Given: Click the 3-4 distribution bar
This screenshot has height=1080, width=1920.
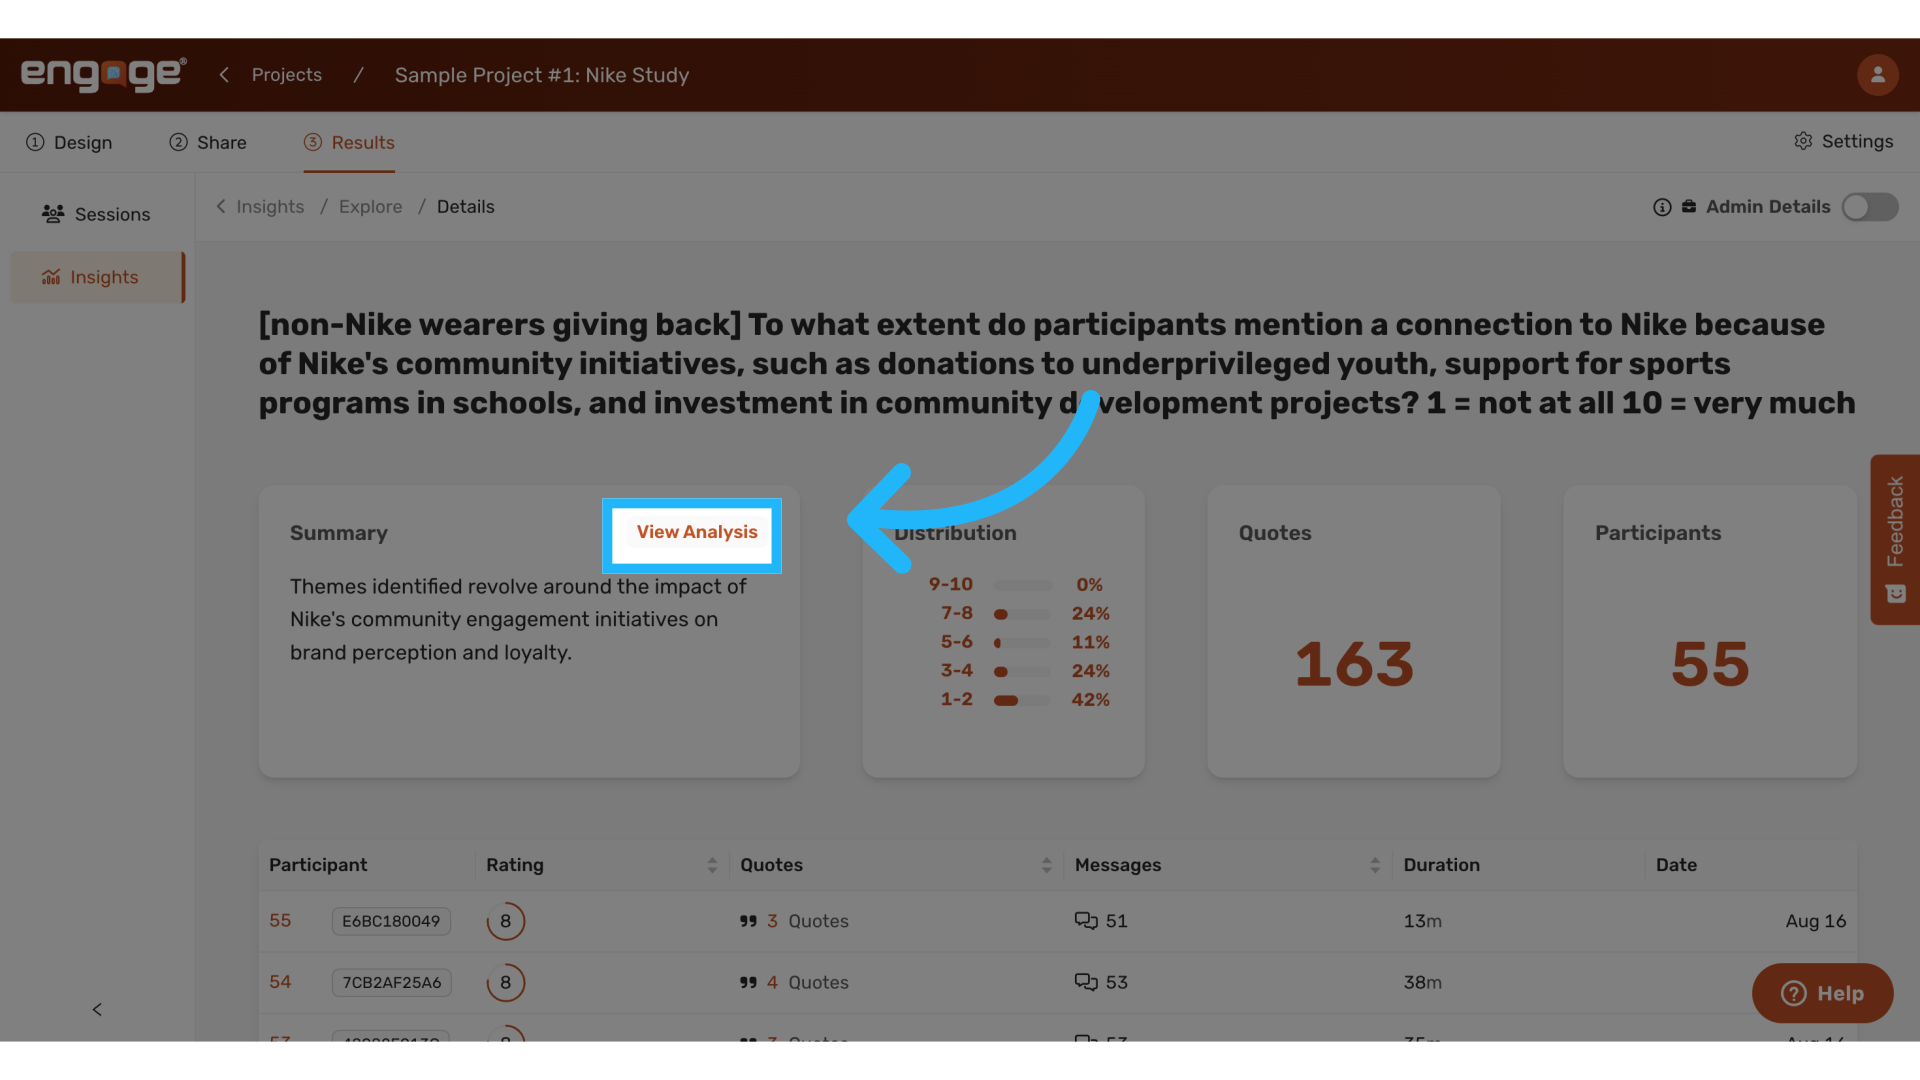Looking at the screenshot, I should coord(1022,672).
